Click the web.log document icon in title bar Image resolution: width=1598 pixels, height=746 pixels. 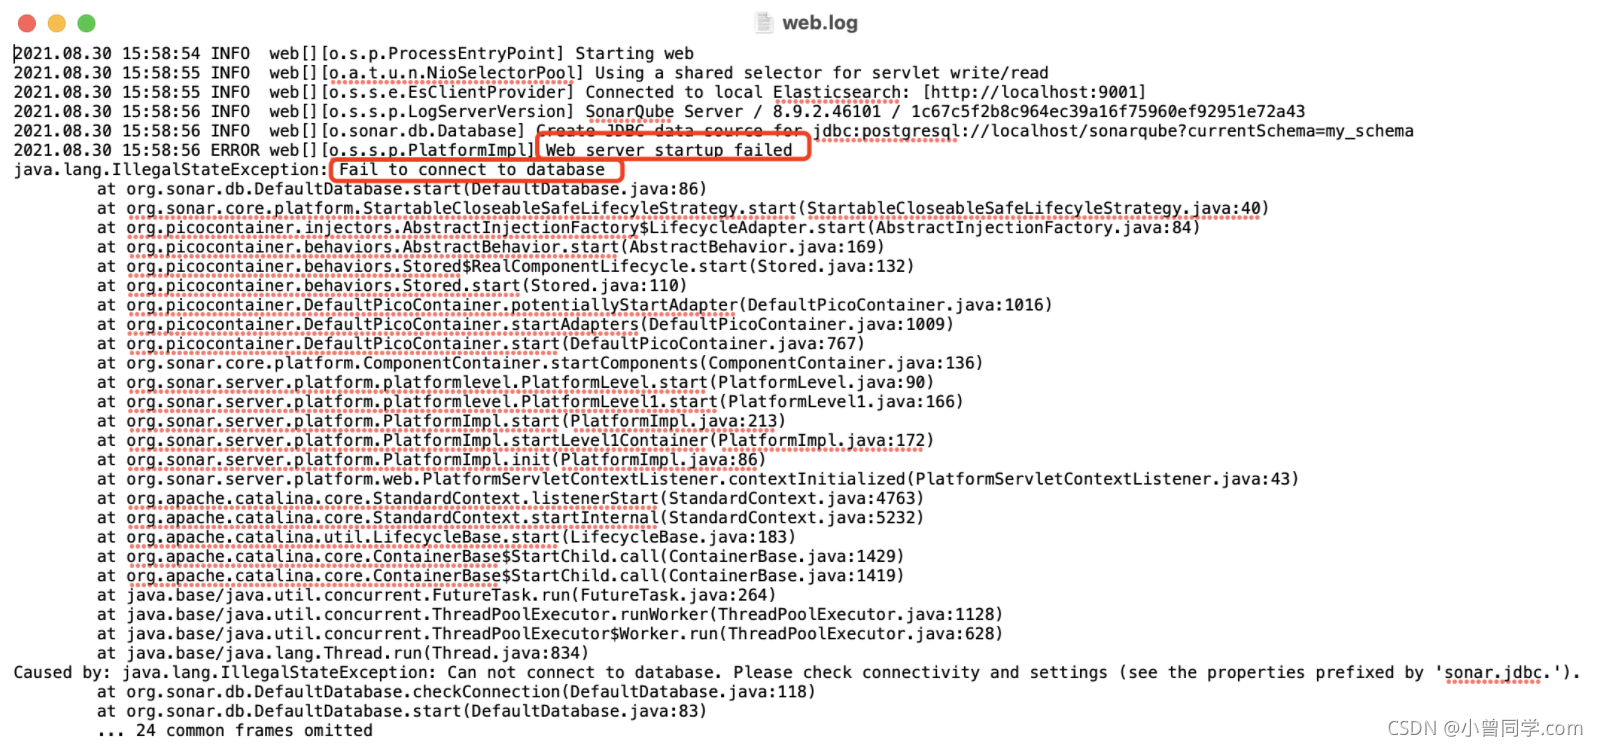pos(764,22)
